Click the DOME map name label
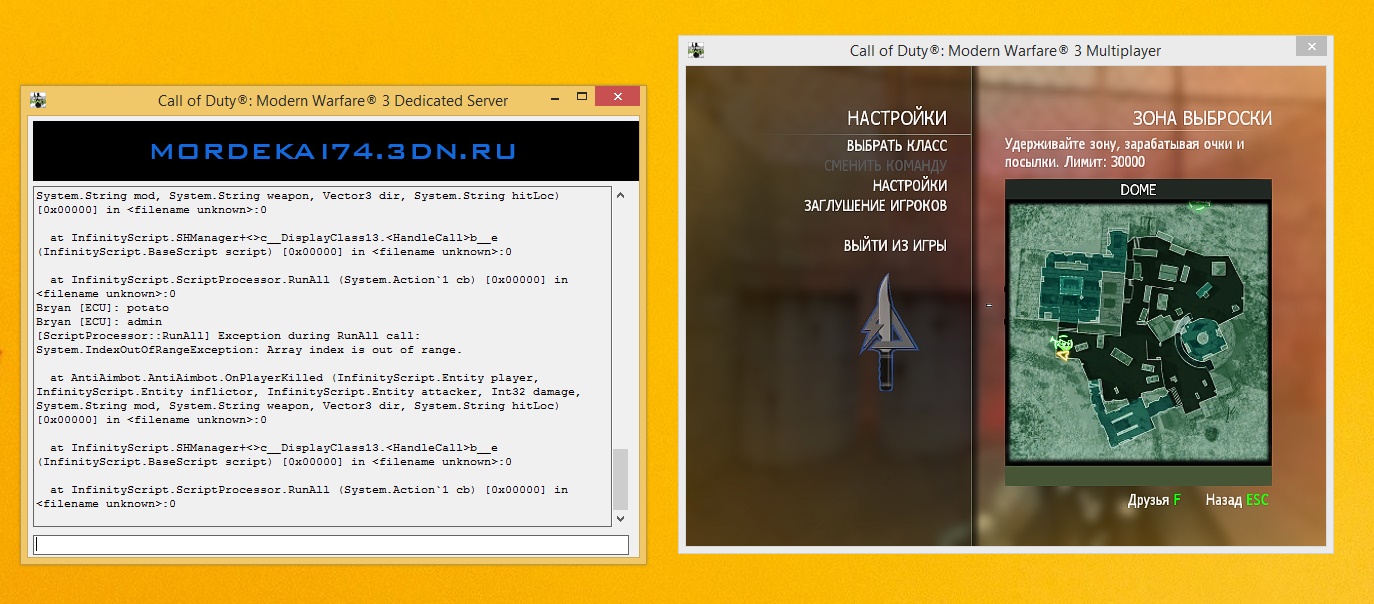The image size is (1374, 604). (x=1138, y=190)
